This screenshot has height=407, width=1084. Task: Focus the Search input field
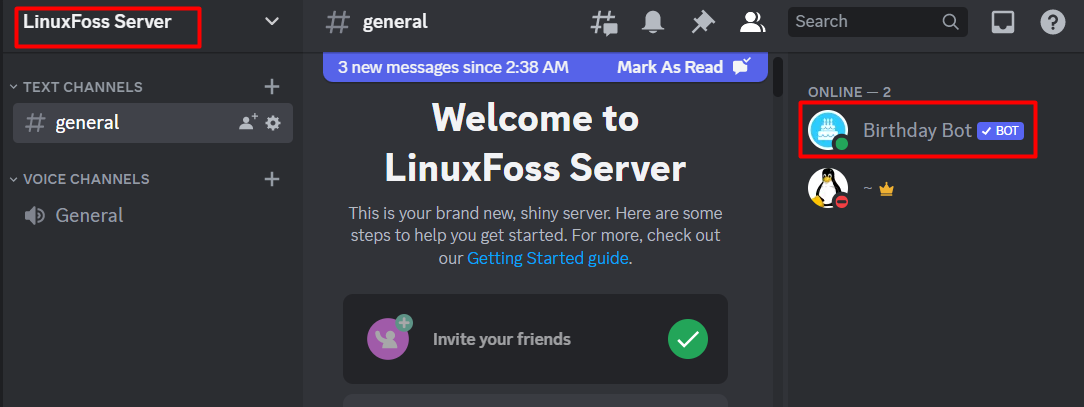(877, 21)
